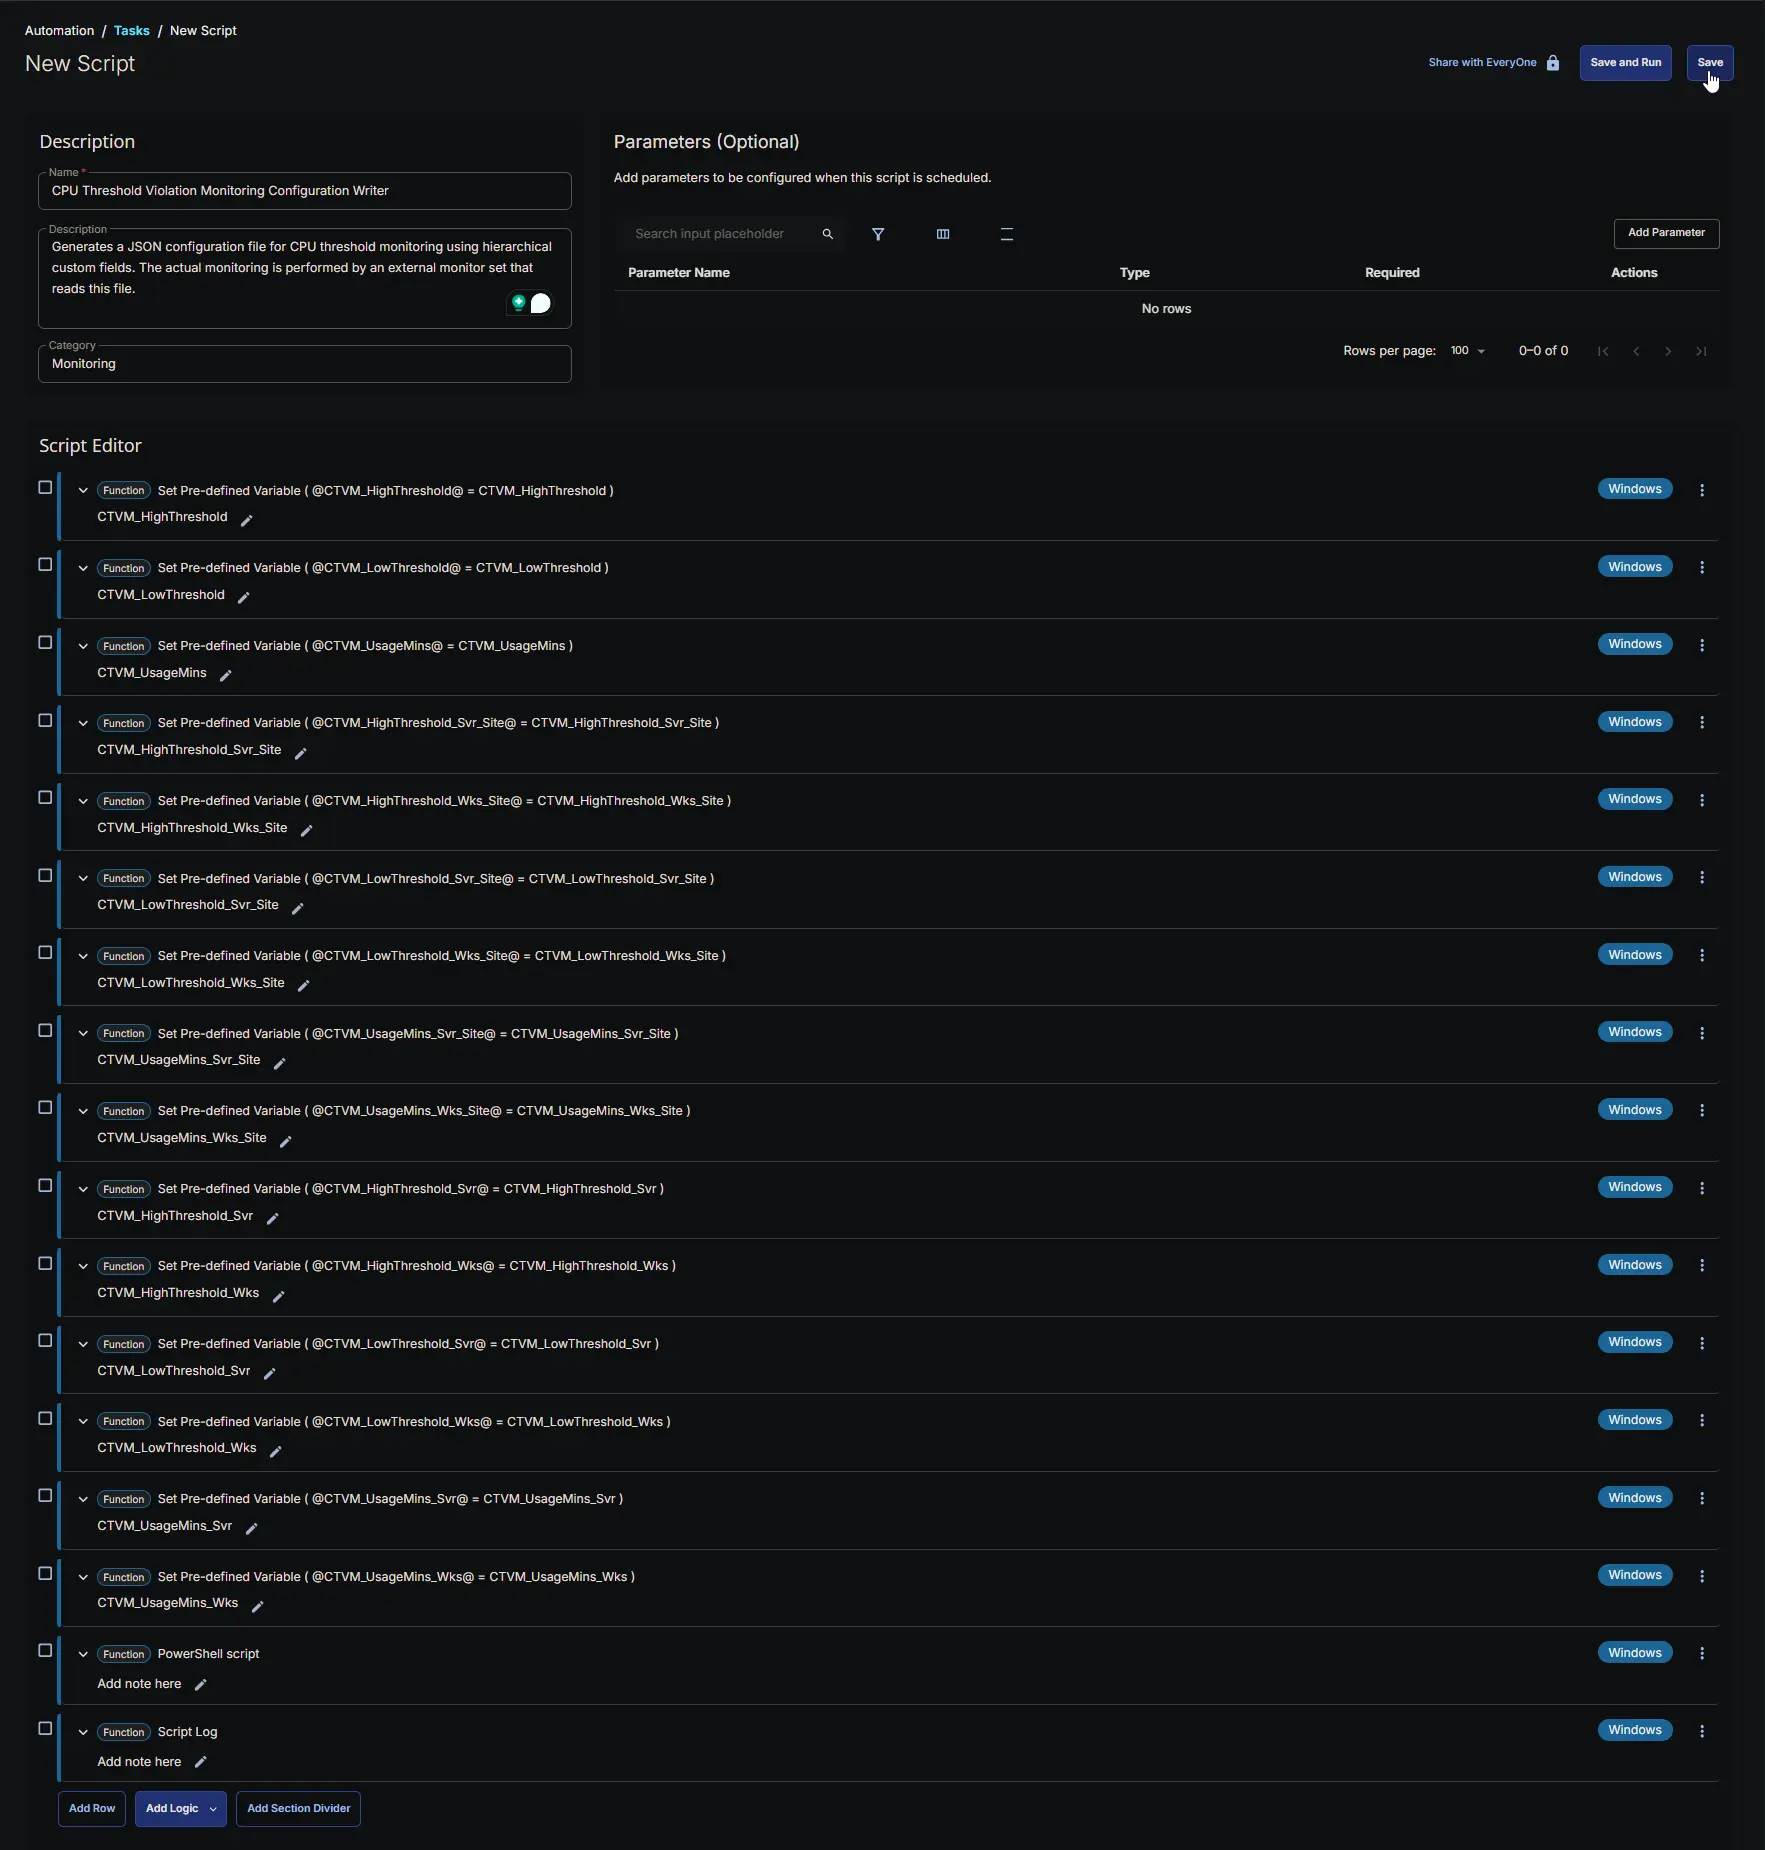Viewport: 1765px width, 1850px height.
Task: Click Windows badge on CTVM_UsageMins_Svr row
Action: (x=1634, y=1498)
